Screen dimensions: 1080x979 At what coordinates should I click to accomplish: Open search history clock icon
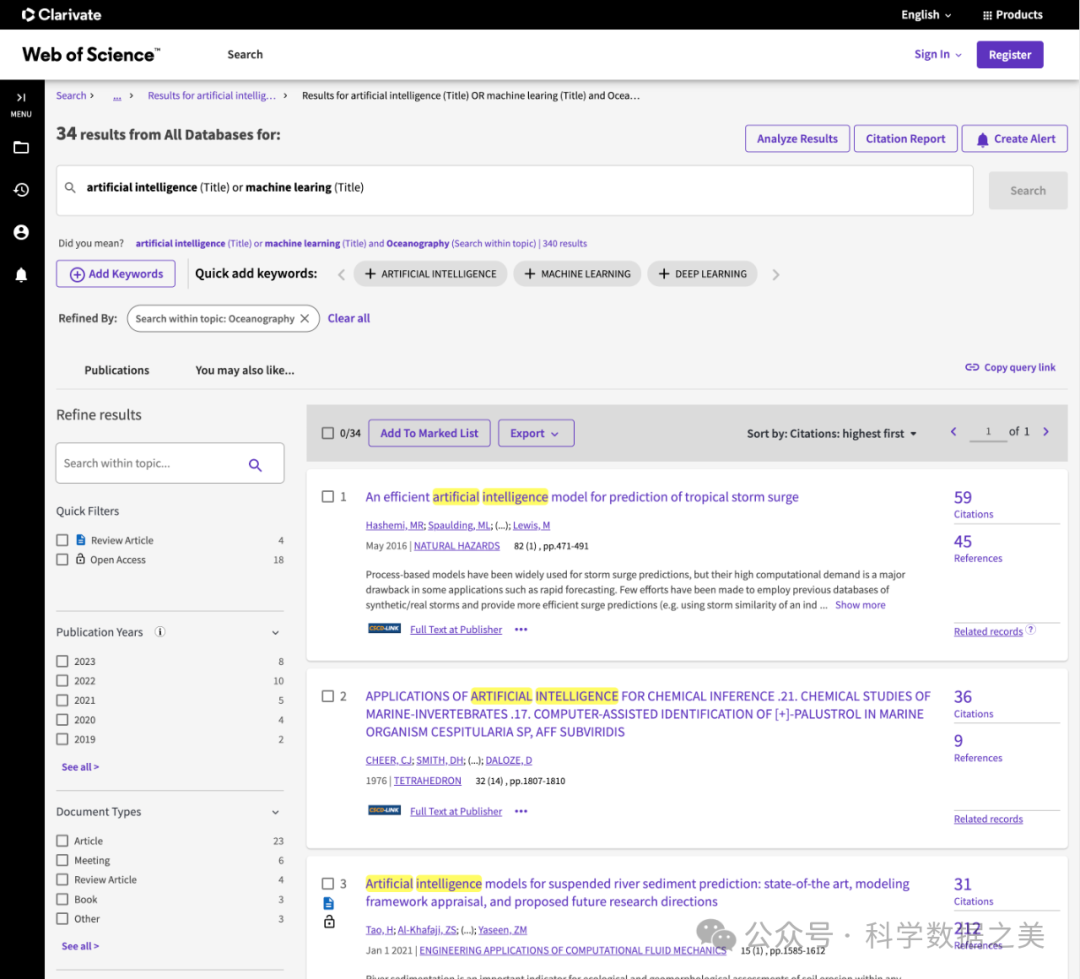pyautogui.click(x=21, y=190)
